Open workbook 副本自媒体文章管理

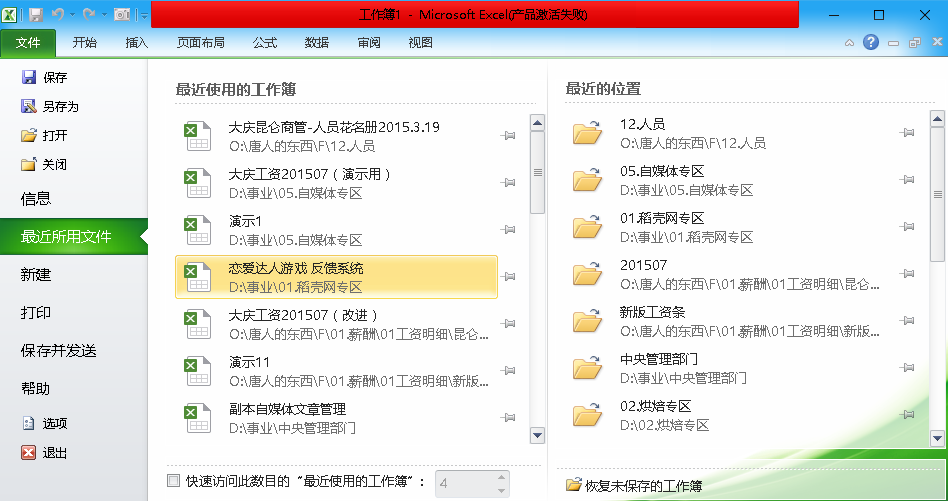click(x=336, y=419)
